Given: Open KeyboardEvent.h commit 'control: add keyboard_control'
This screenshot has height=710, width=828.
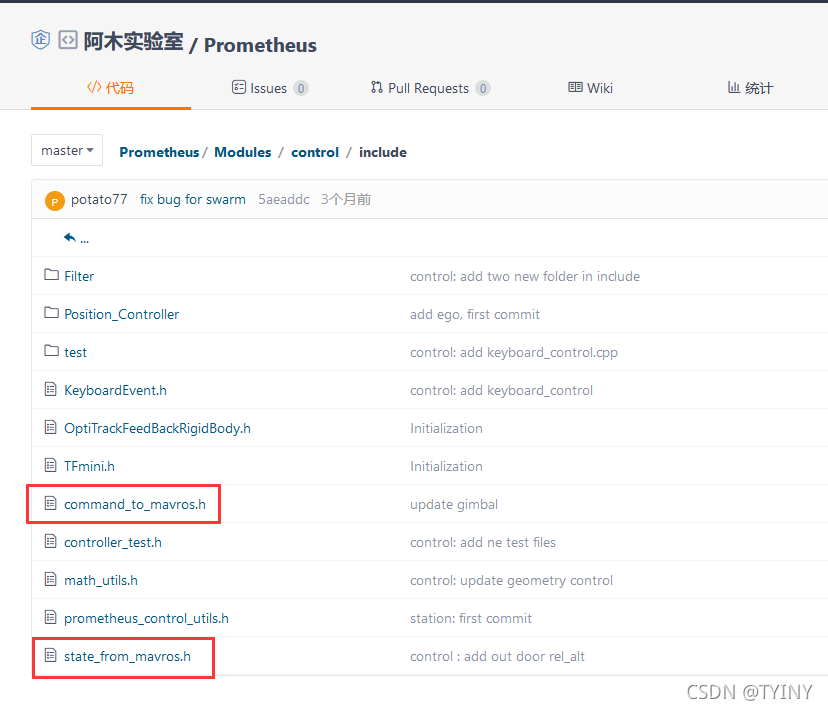Looking at the screenshot, I should pyautogui.click(x=501, y=391).
